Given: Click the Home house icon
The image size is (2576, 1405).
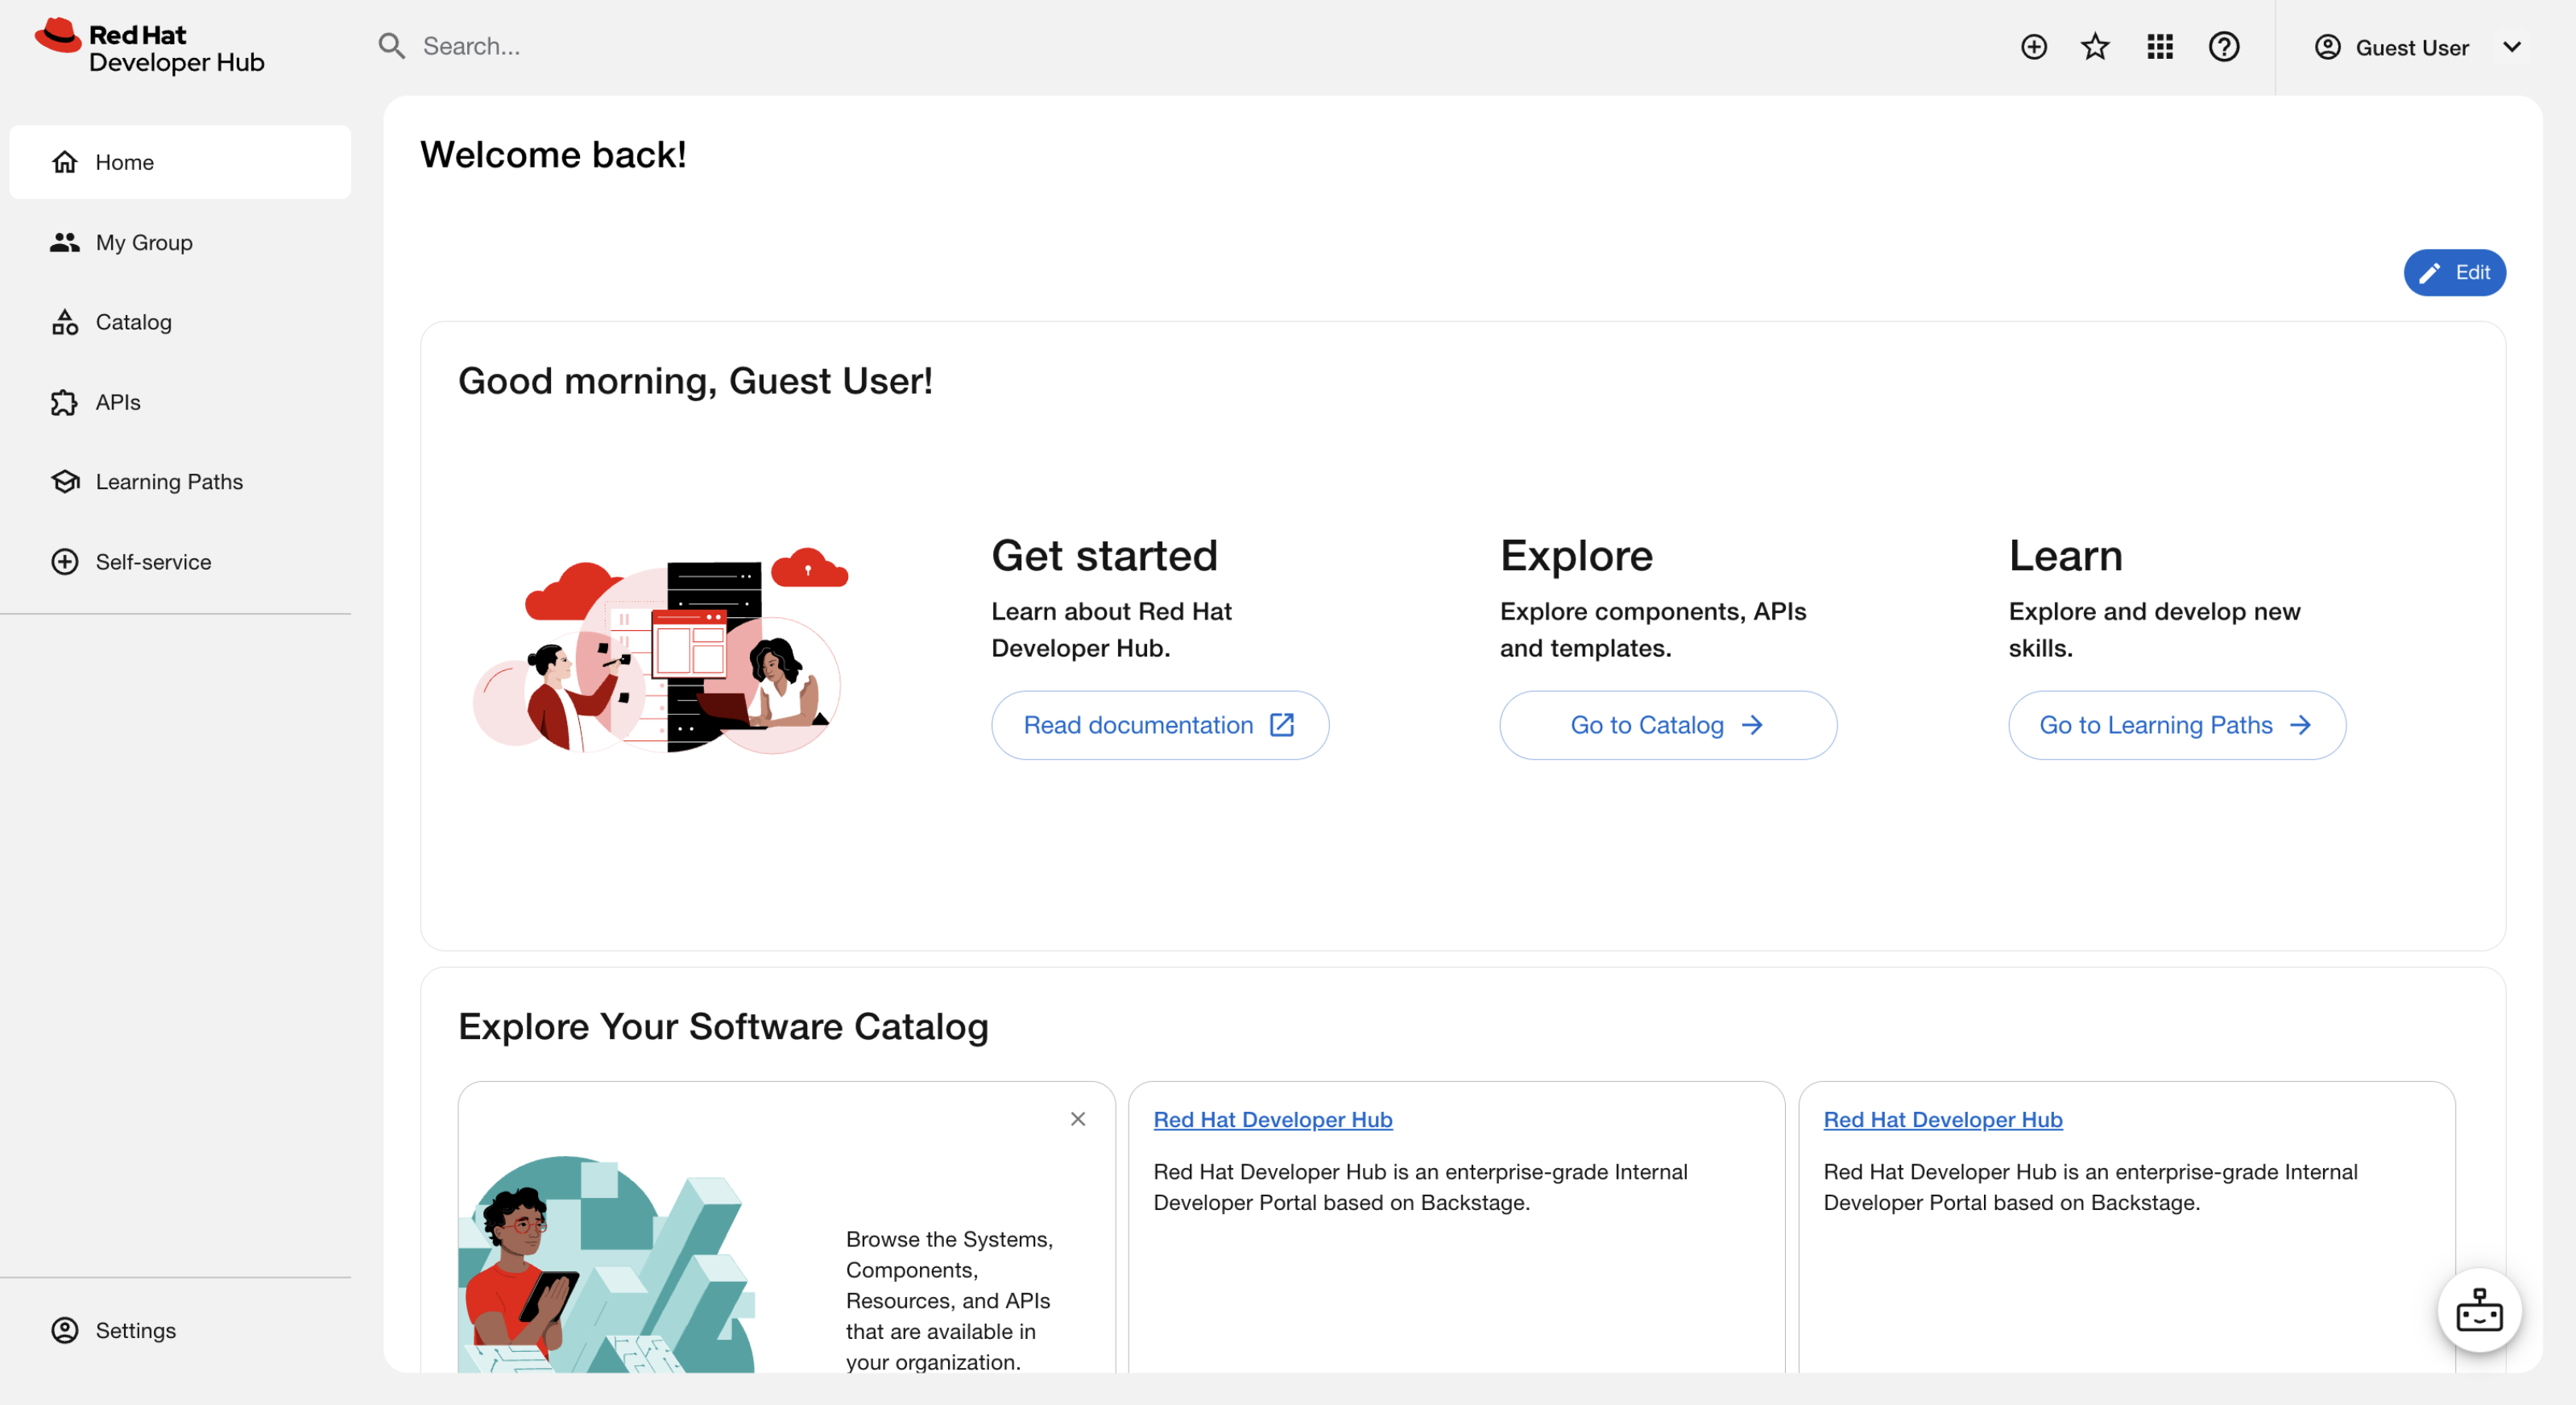Looking at the screenshot, I should (x=65, y=162).
